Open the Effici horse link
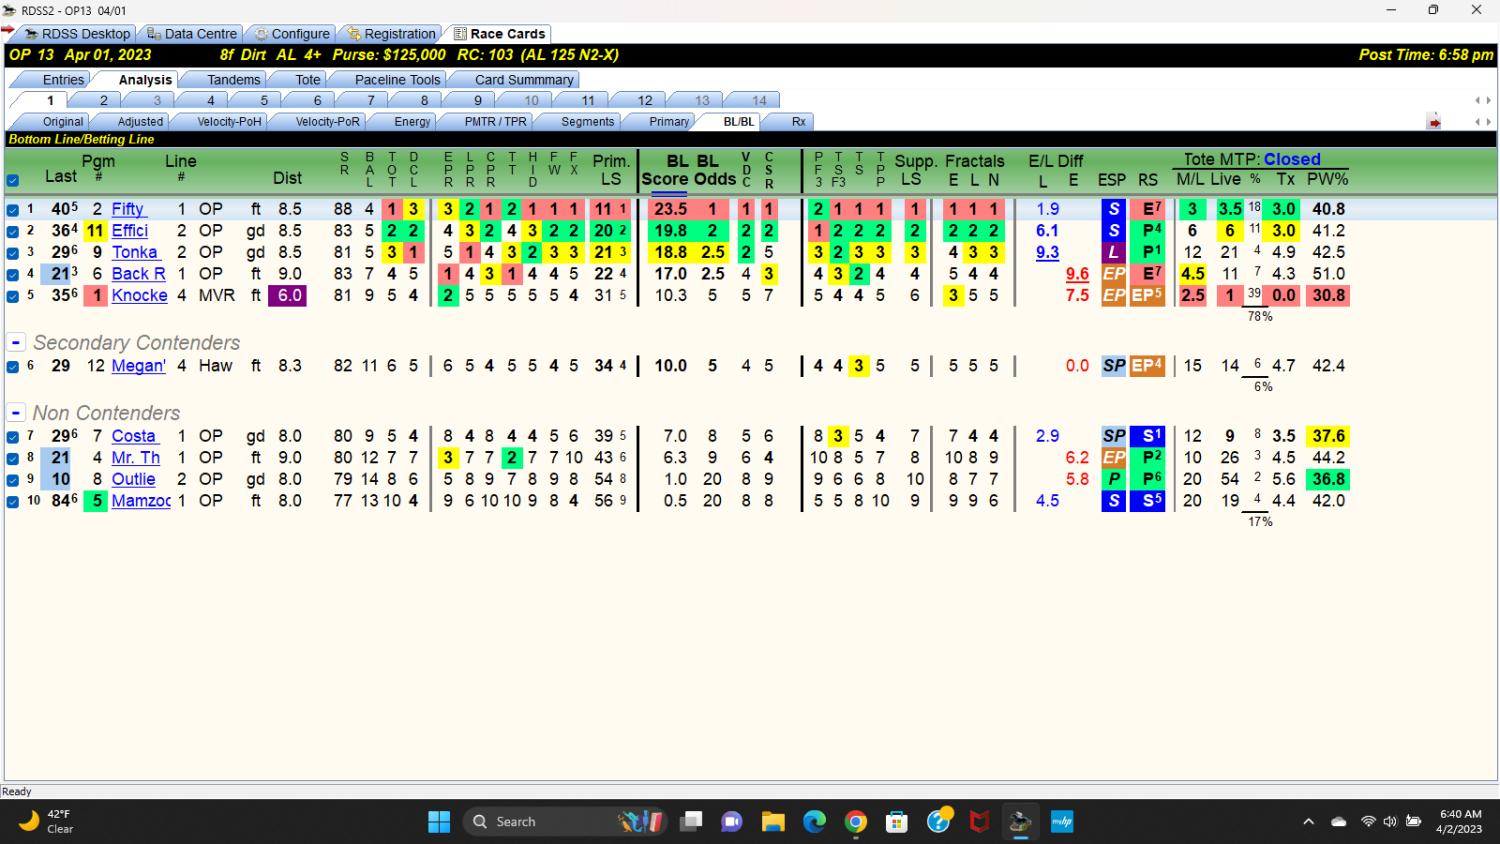 [130, 230]
